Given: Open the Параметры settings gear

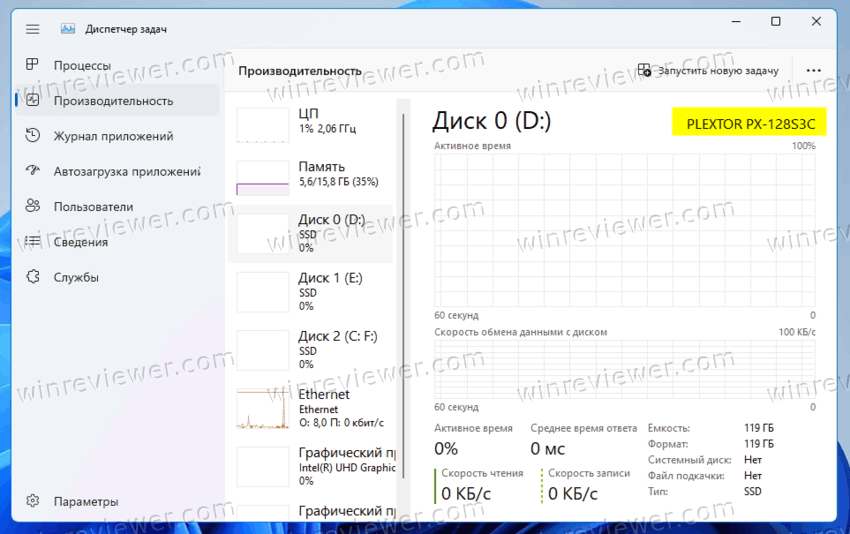Looking at the screenshot, I should coord(33,501).
